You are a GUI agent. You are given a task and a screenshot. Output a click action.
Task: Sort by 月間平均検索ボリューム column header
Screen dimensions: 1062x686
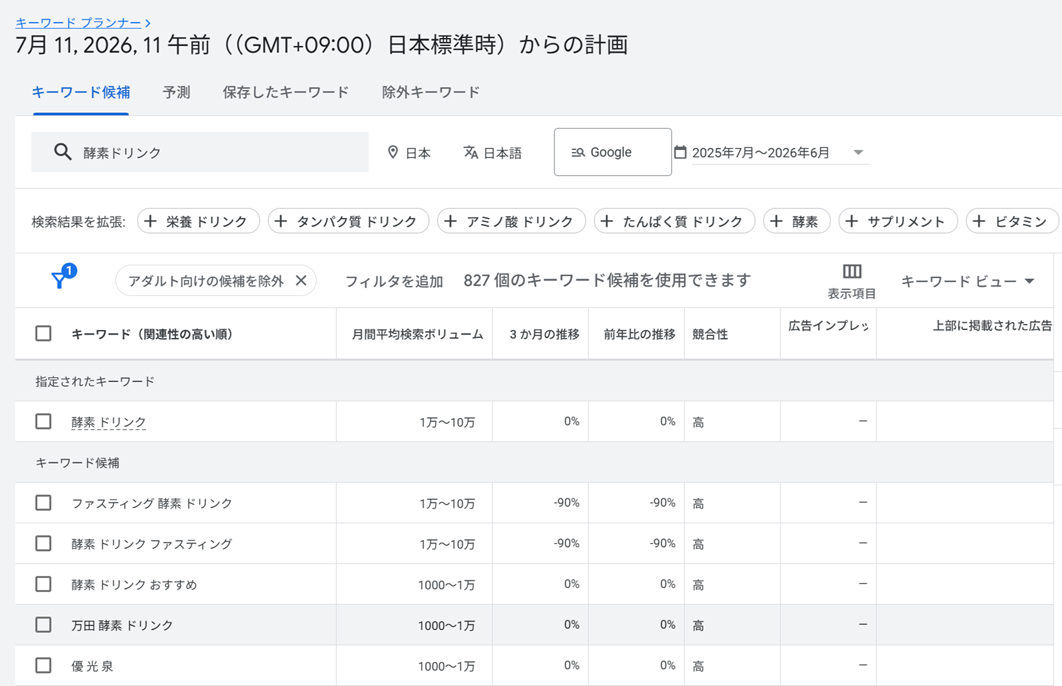(x=417, y=334)
